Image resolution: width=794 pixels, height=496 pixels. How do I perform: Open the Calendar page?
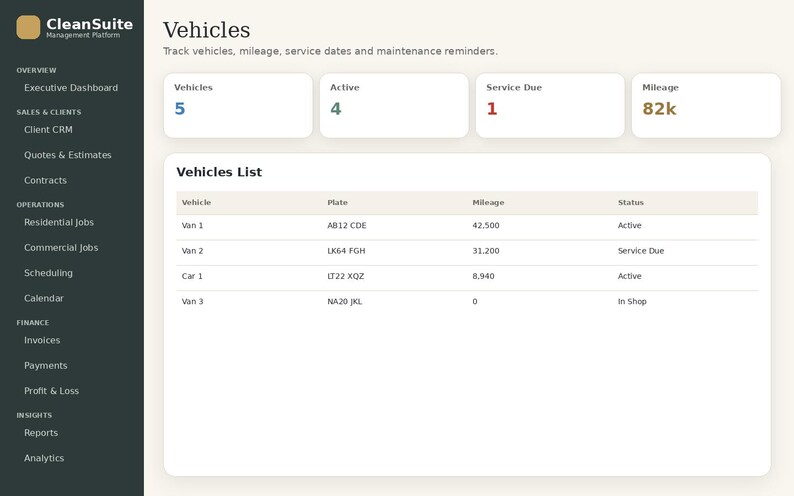pyautogui.click(x=44, y=298)
